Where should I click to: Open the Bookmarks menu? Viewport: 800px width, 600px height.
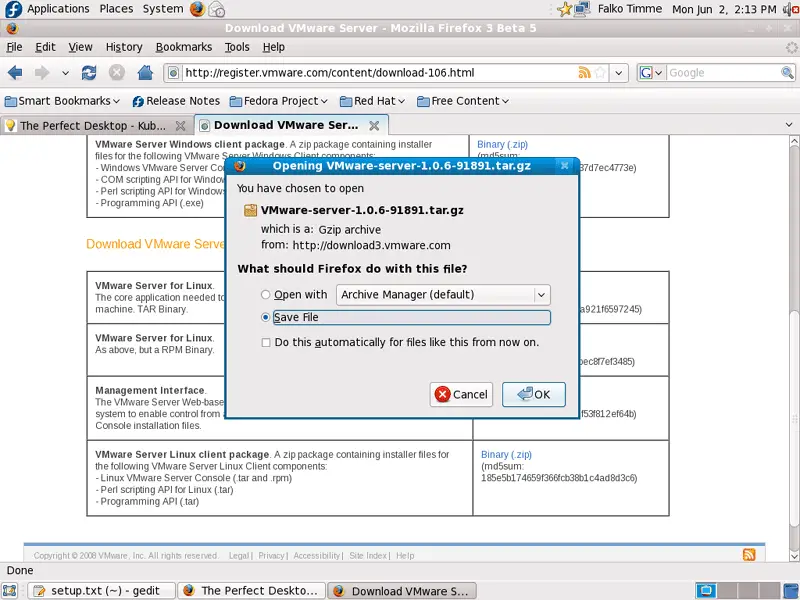click(x=184, y=47)
